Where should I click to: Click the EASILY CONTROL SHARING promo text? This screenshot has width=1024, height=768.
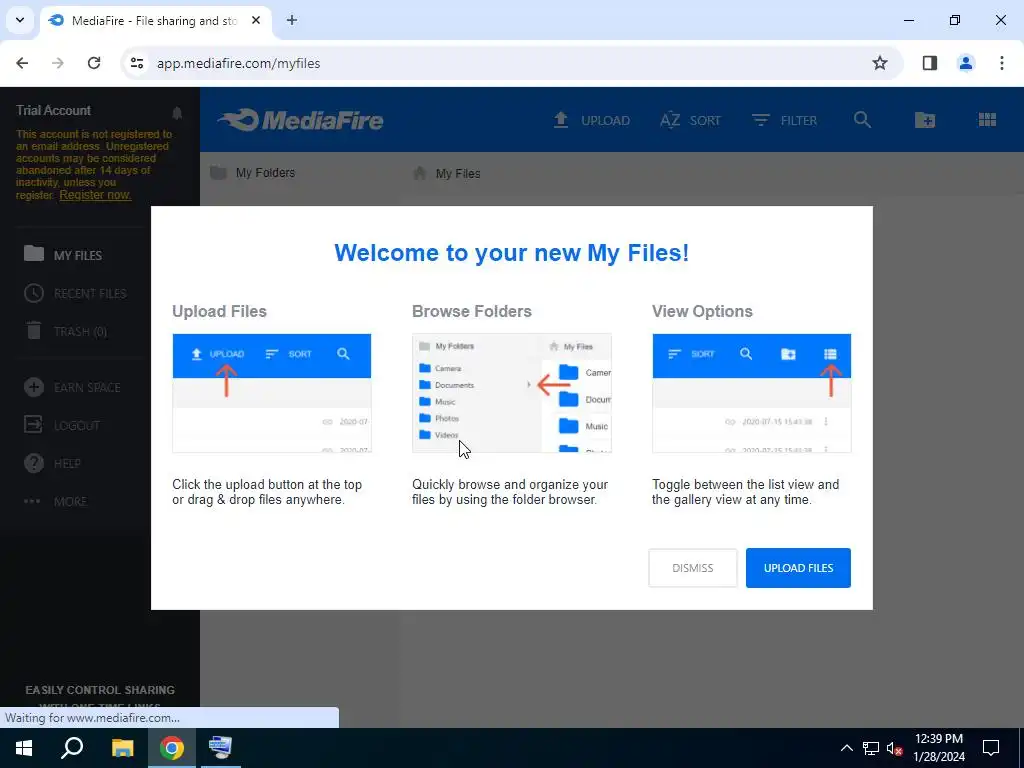pos(100,690)
